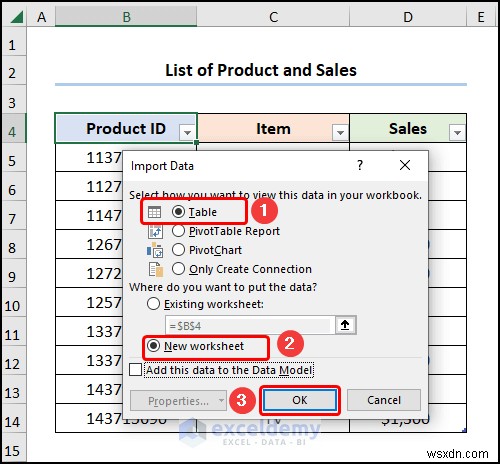Click the Product ID cell in row 6
500x464 pixels.
click(x=89, y=186)
